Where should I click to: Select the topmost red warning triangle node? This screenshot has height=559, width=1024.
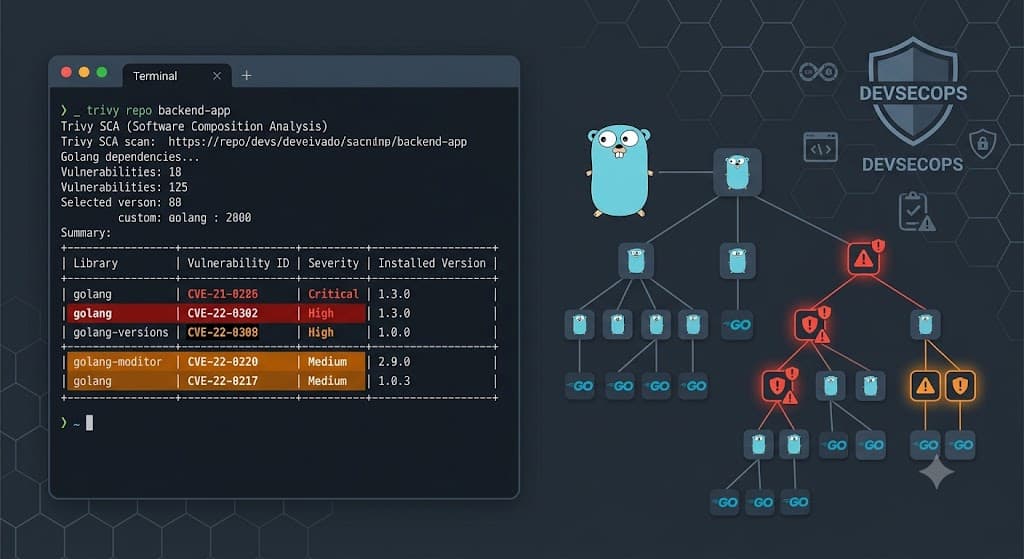[864, 259]
